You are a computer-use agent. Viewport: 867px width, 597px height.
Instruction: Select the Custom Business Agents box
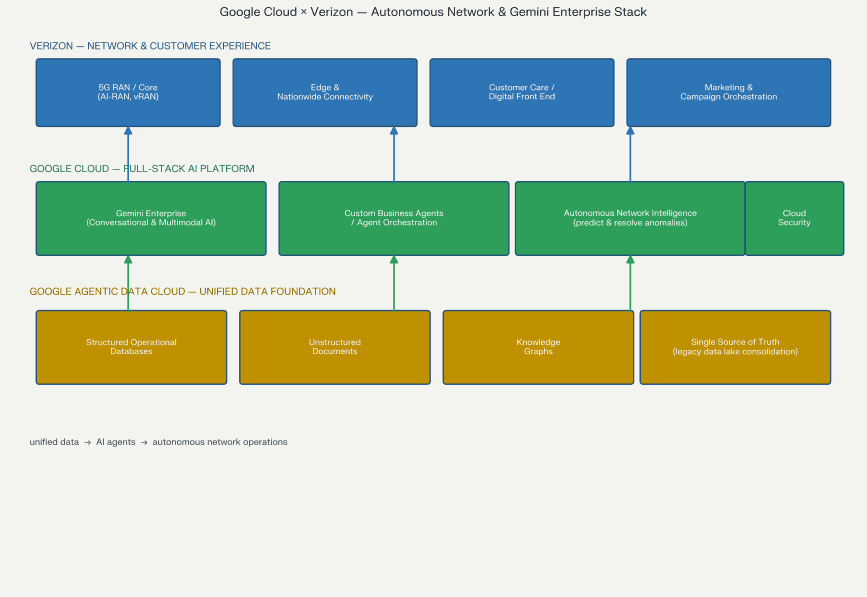[x=394, y=218]
